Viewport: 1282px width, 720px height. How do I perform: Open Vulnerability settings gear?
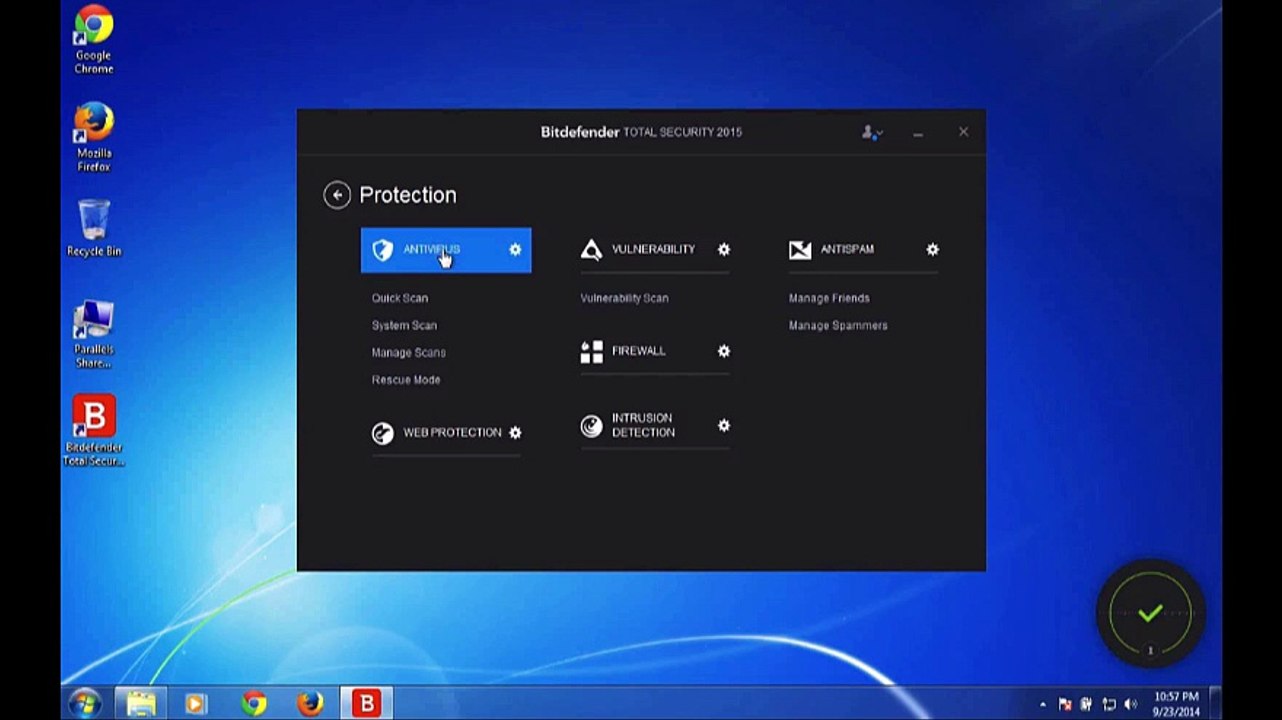pos(724,249)
